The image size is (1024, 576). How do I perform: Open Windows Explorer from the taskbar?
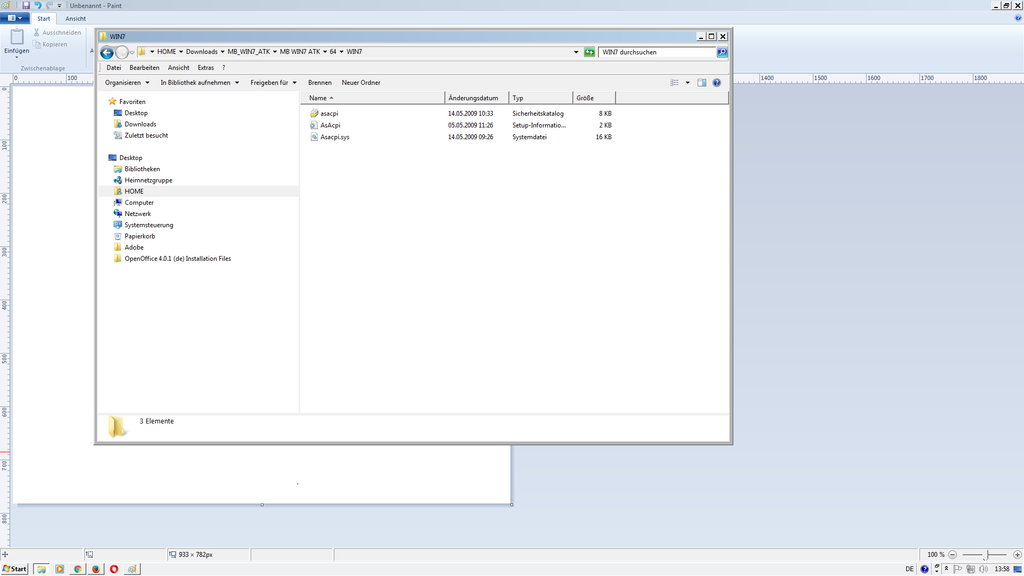click(x=42, y=569)
